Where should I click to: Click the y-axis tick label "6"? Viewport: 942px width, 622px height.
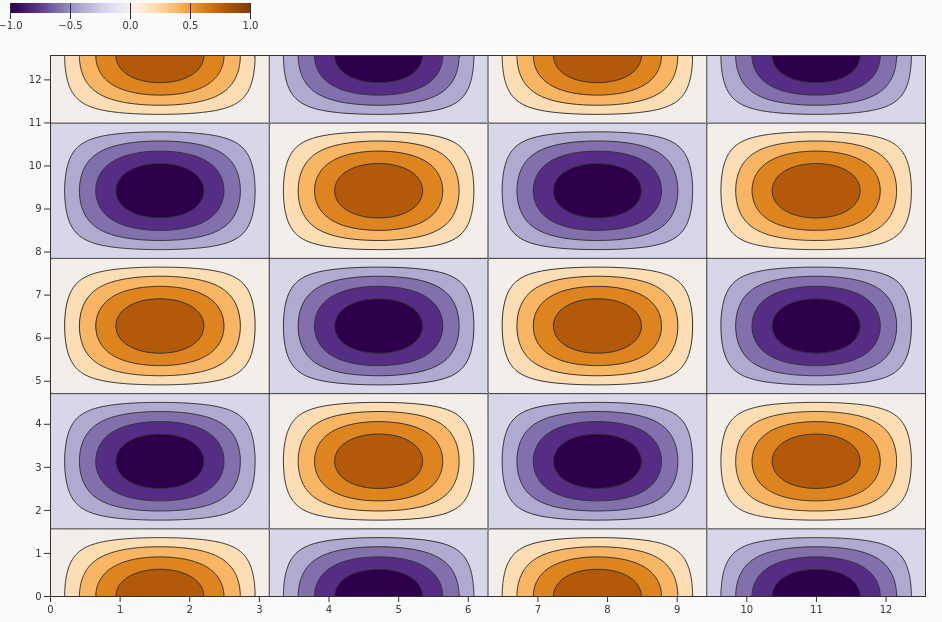(38, 338)
